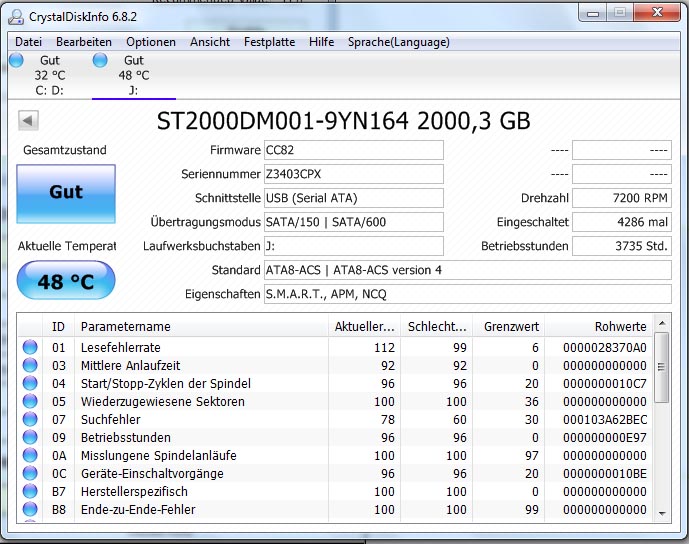Image resolution: width=689 pixels, height=544 pixels.
Task: Sort by the ID column header
Action: 58,326
